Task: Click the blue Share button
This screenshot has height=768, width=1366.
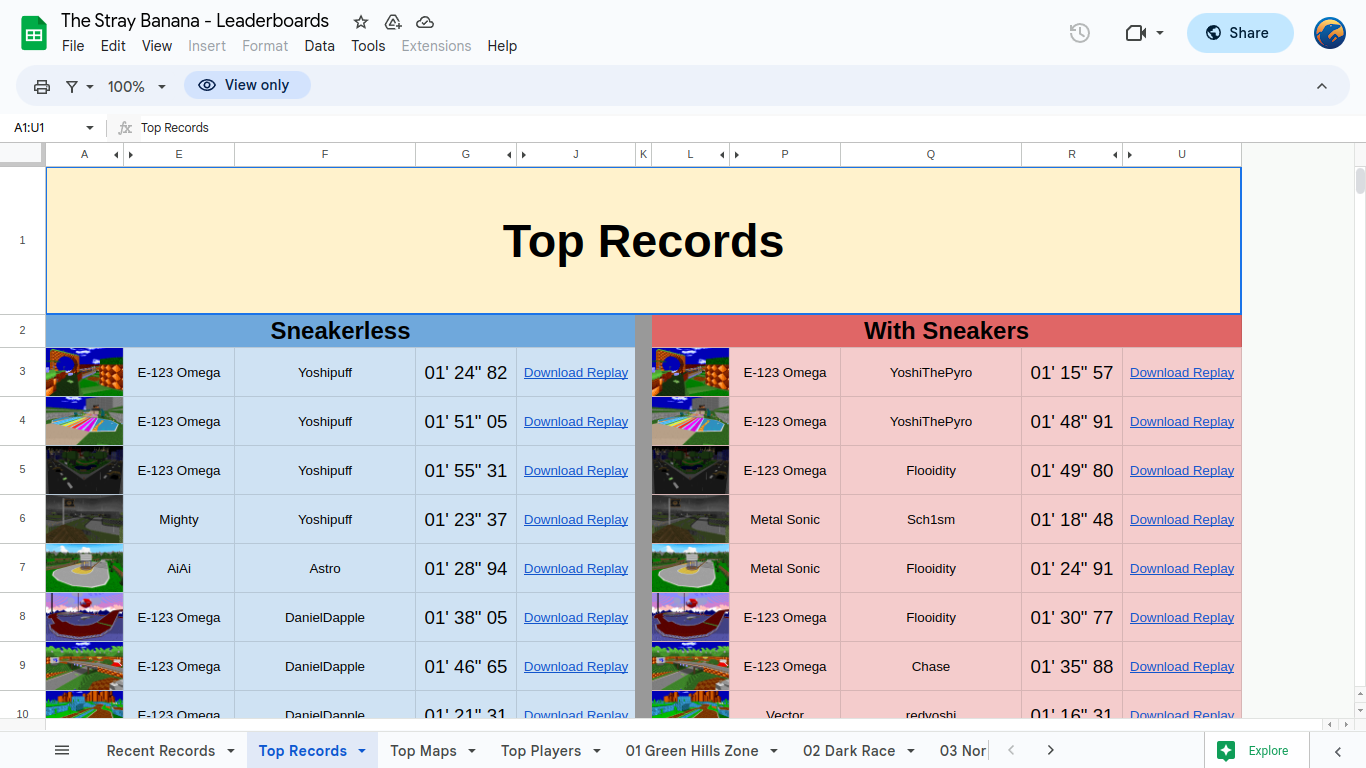Action: click(x=1239, y=33)
